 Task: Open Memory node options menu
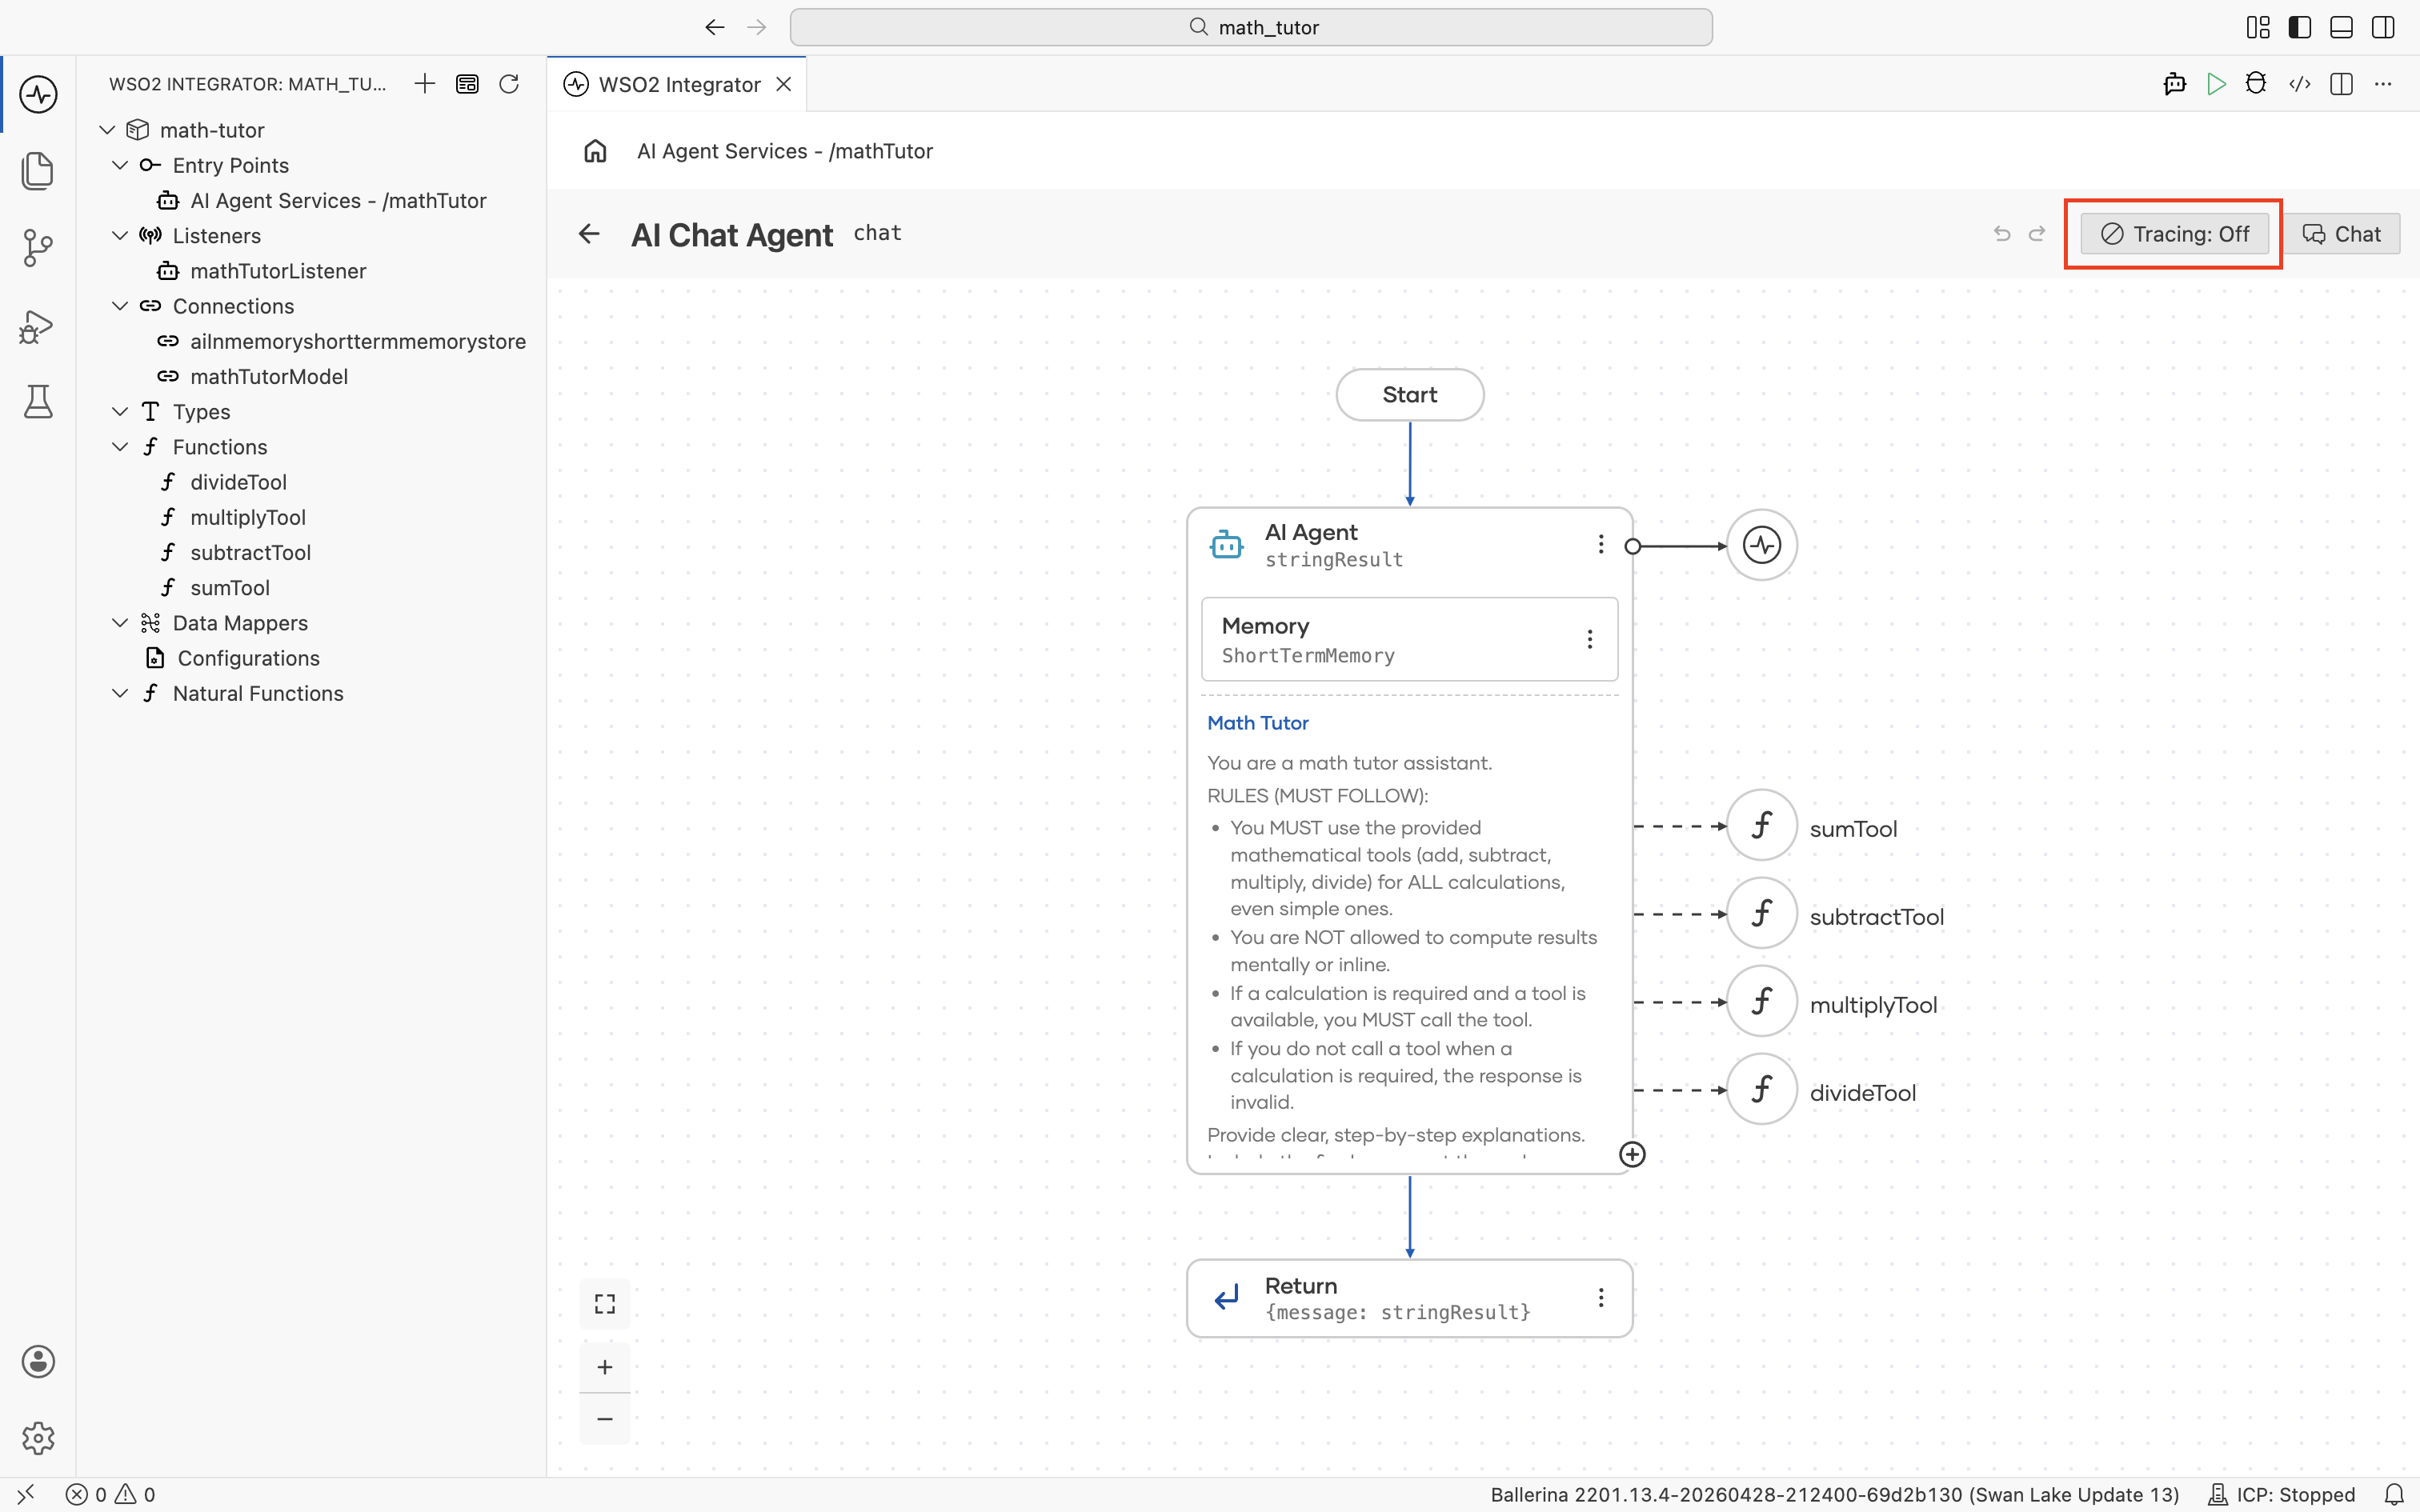[x=1590, y=640]
